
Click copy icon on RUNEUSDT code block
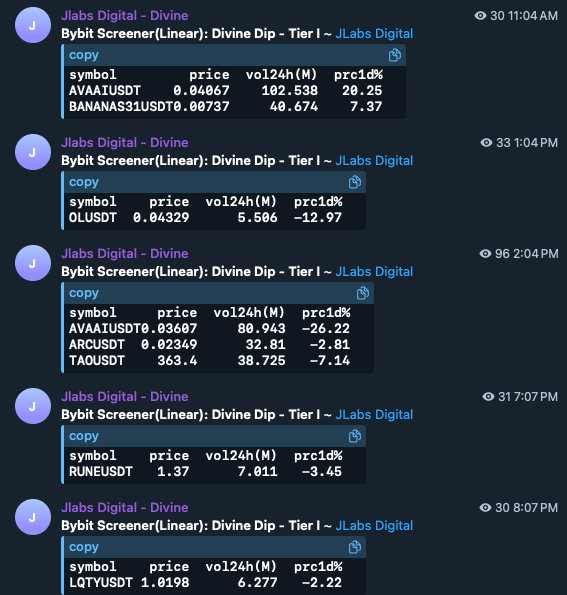[x=355, y=436]
